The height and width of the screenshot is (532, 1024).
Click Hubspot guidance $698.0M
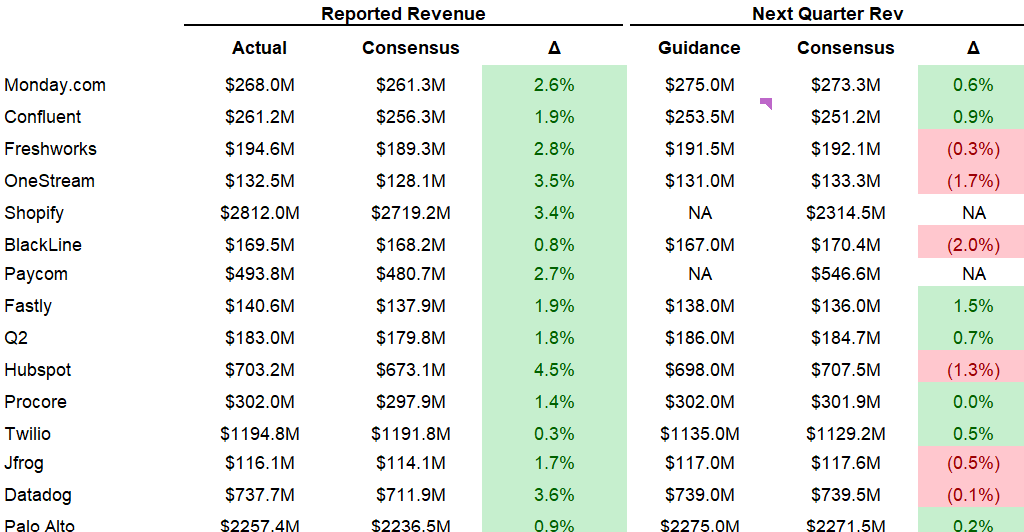click(x=699, y=370)
